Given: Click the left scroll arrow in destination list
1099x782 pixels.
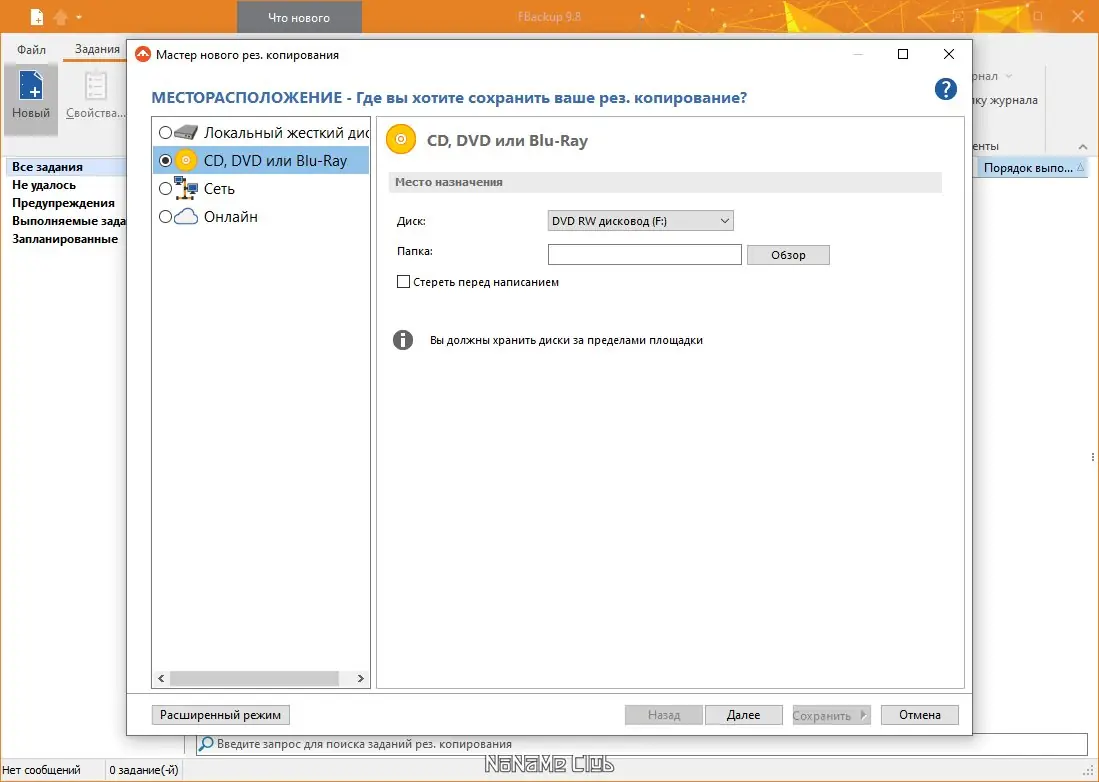Looking at the screenshot, I should [x=161, y=678].
